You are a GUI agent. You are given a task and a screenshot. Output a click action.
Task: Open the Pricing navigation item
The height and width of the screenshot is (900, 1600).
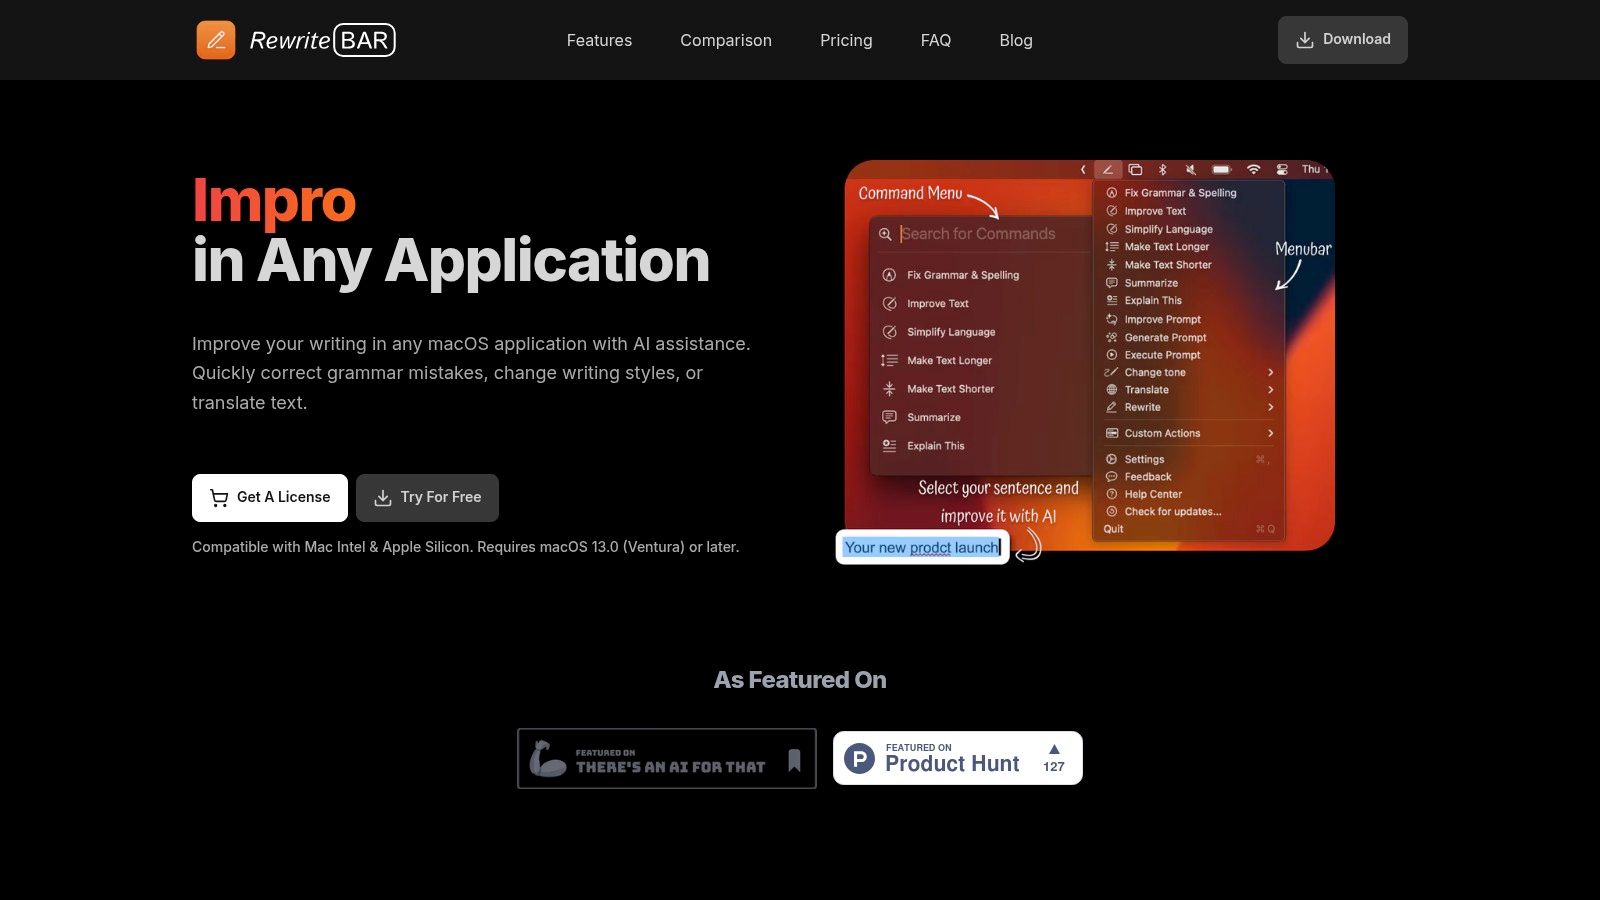click(846, 40)
